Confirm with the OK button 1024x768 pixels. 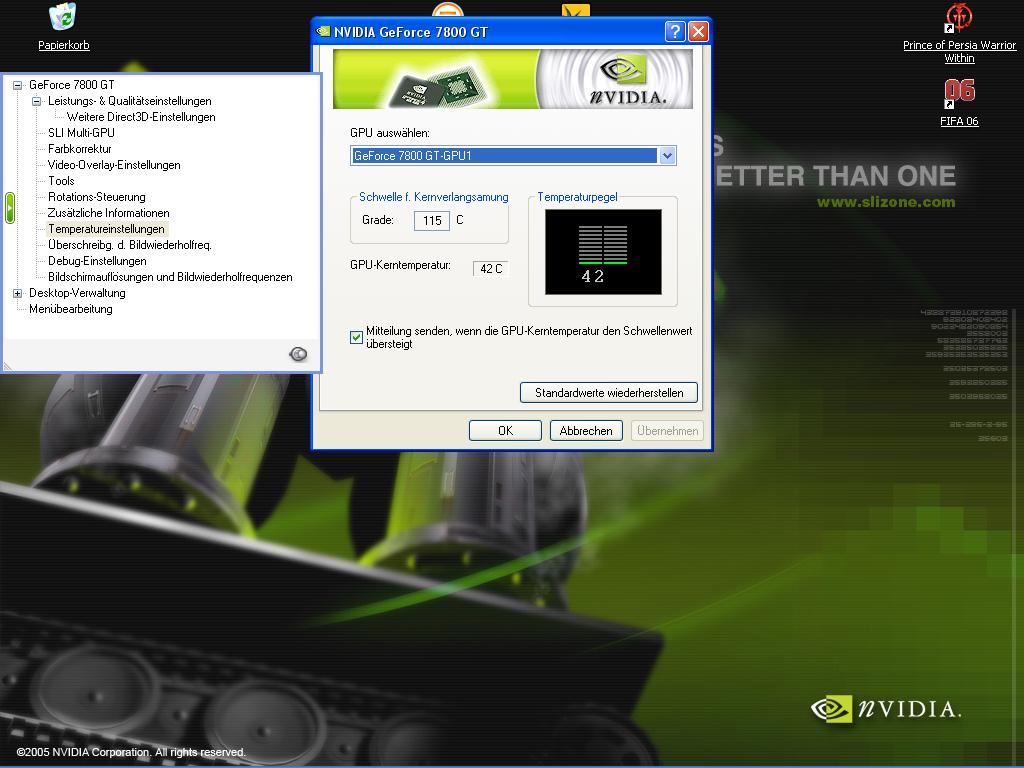pos(505,431)
